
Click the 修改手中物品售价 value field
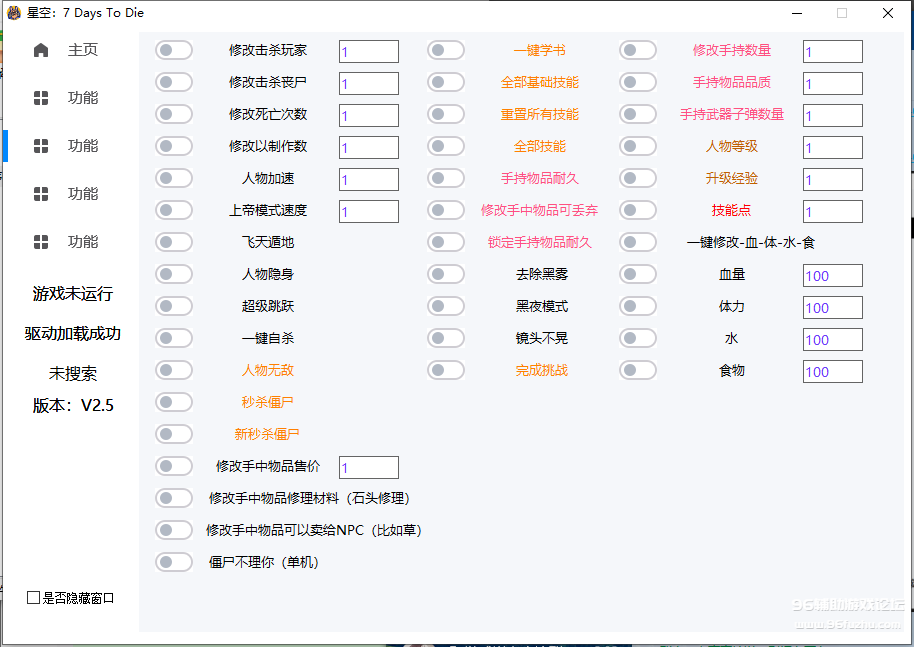coord(369,467)
